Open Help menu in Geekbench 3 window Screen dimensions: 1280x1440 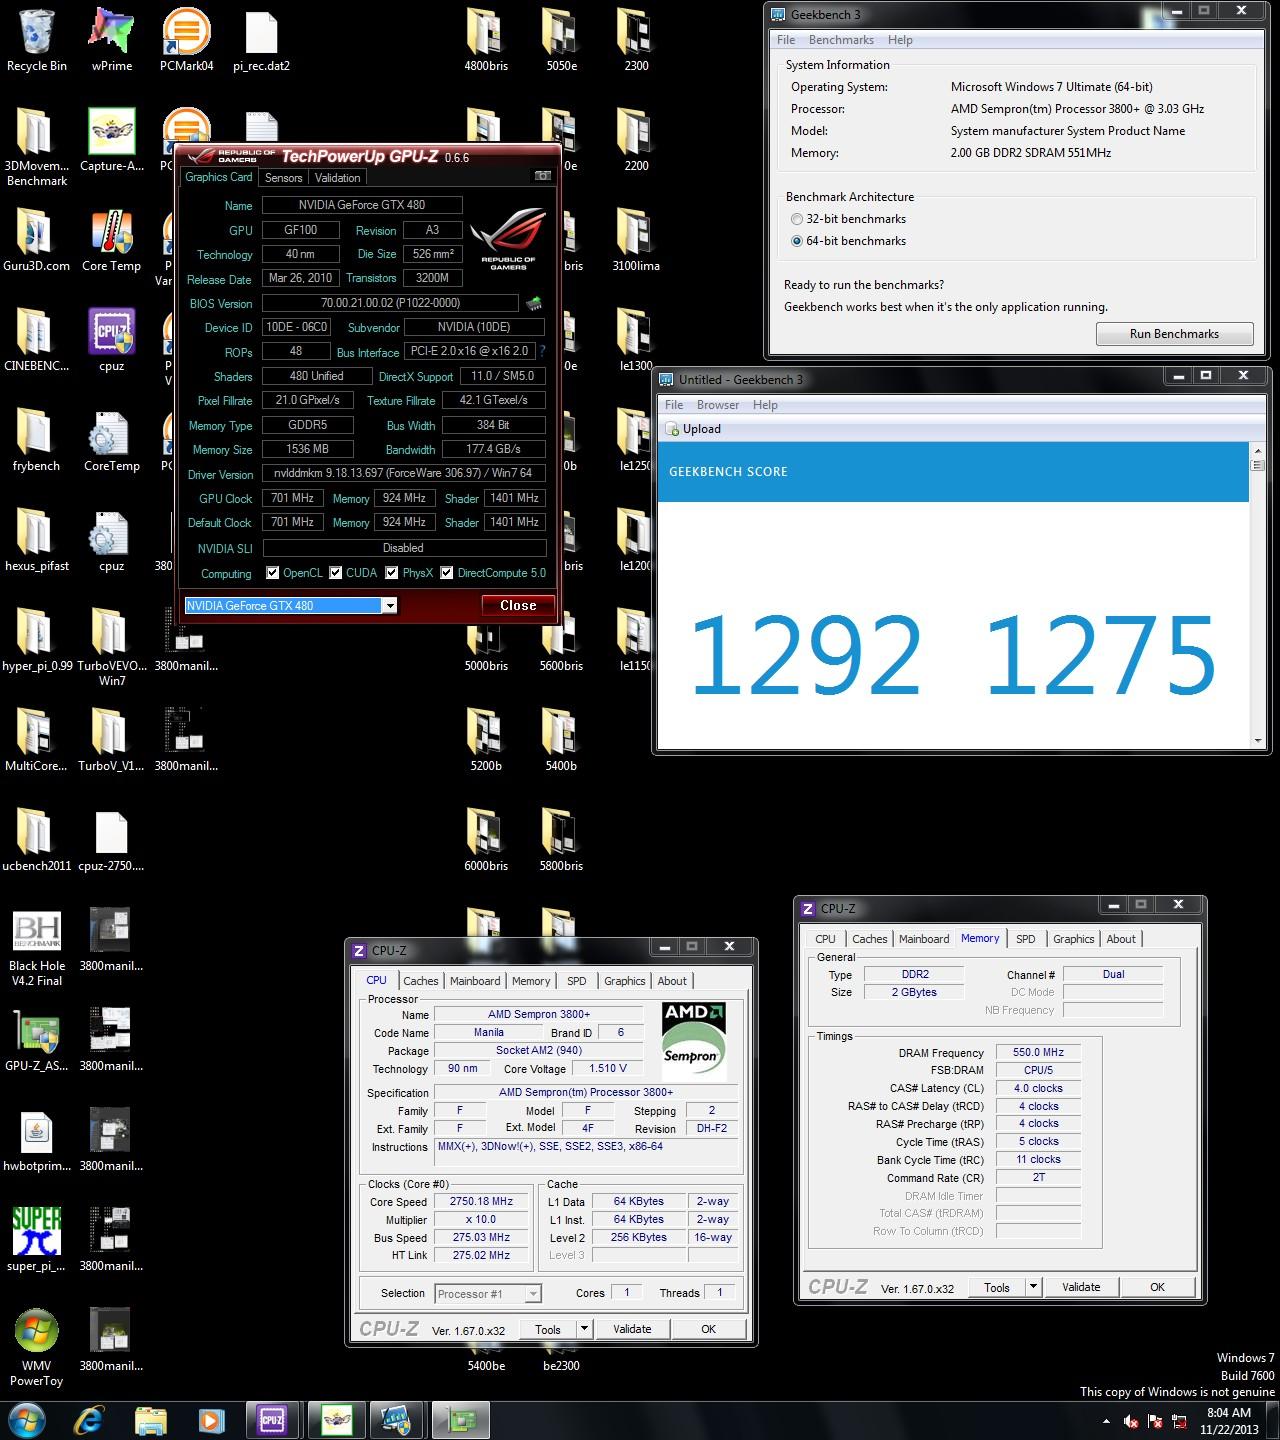tap(900, 40)
